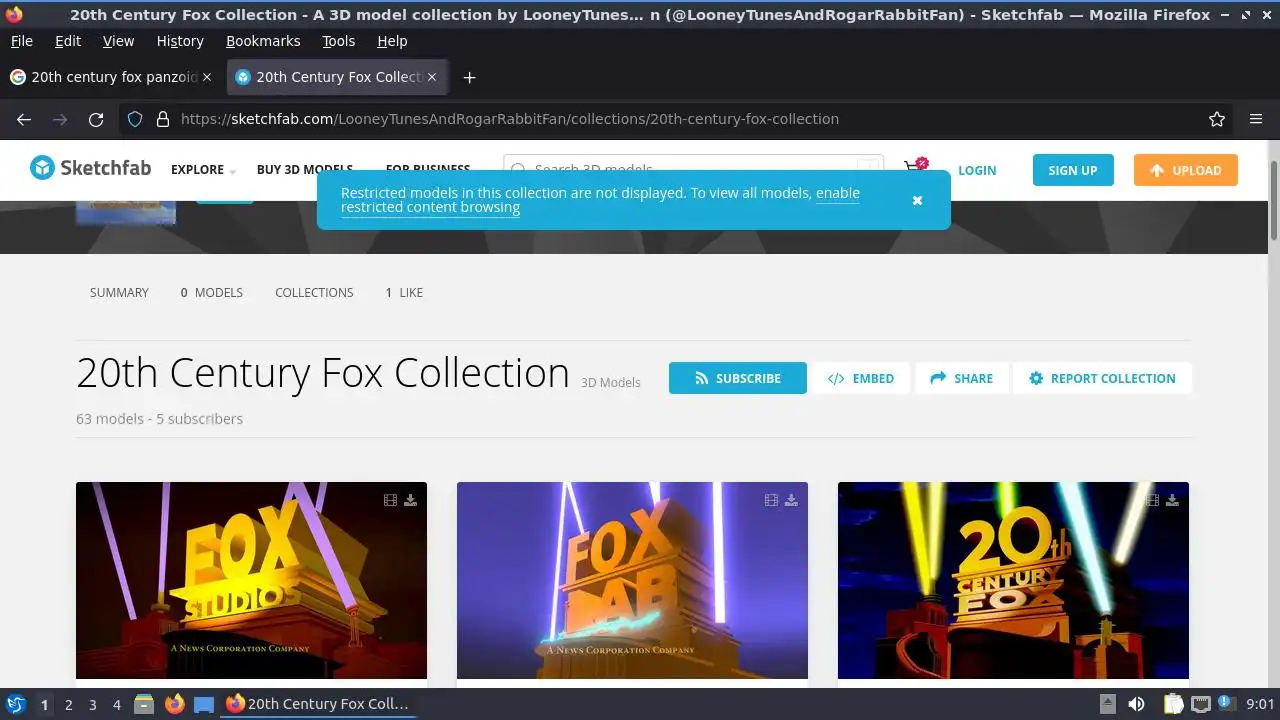View site security lock information
Screen dimensions: 1280x720
click(162, 119)
